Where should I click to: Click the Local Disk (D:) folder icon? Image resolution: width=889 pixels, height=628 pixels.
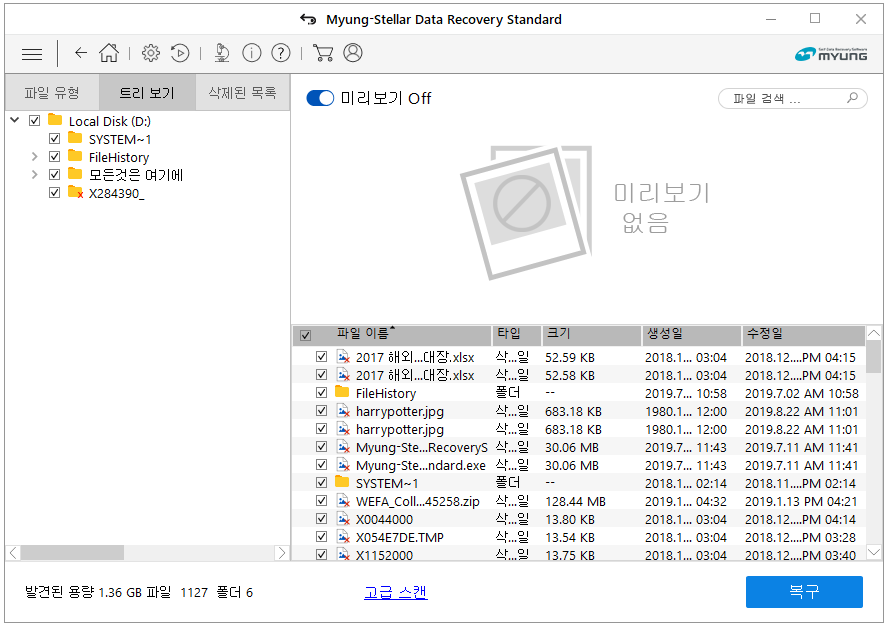tap(55, 120)
